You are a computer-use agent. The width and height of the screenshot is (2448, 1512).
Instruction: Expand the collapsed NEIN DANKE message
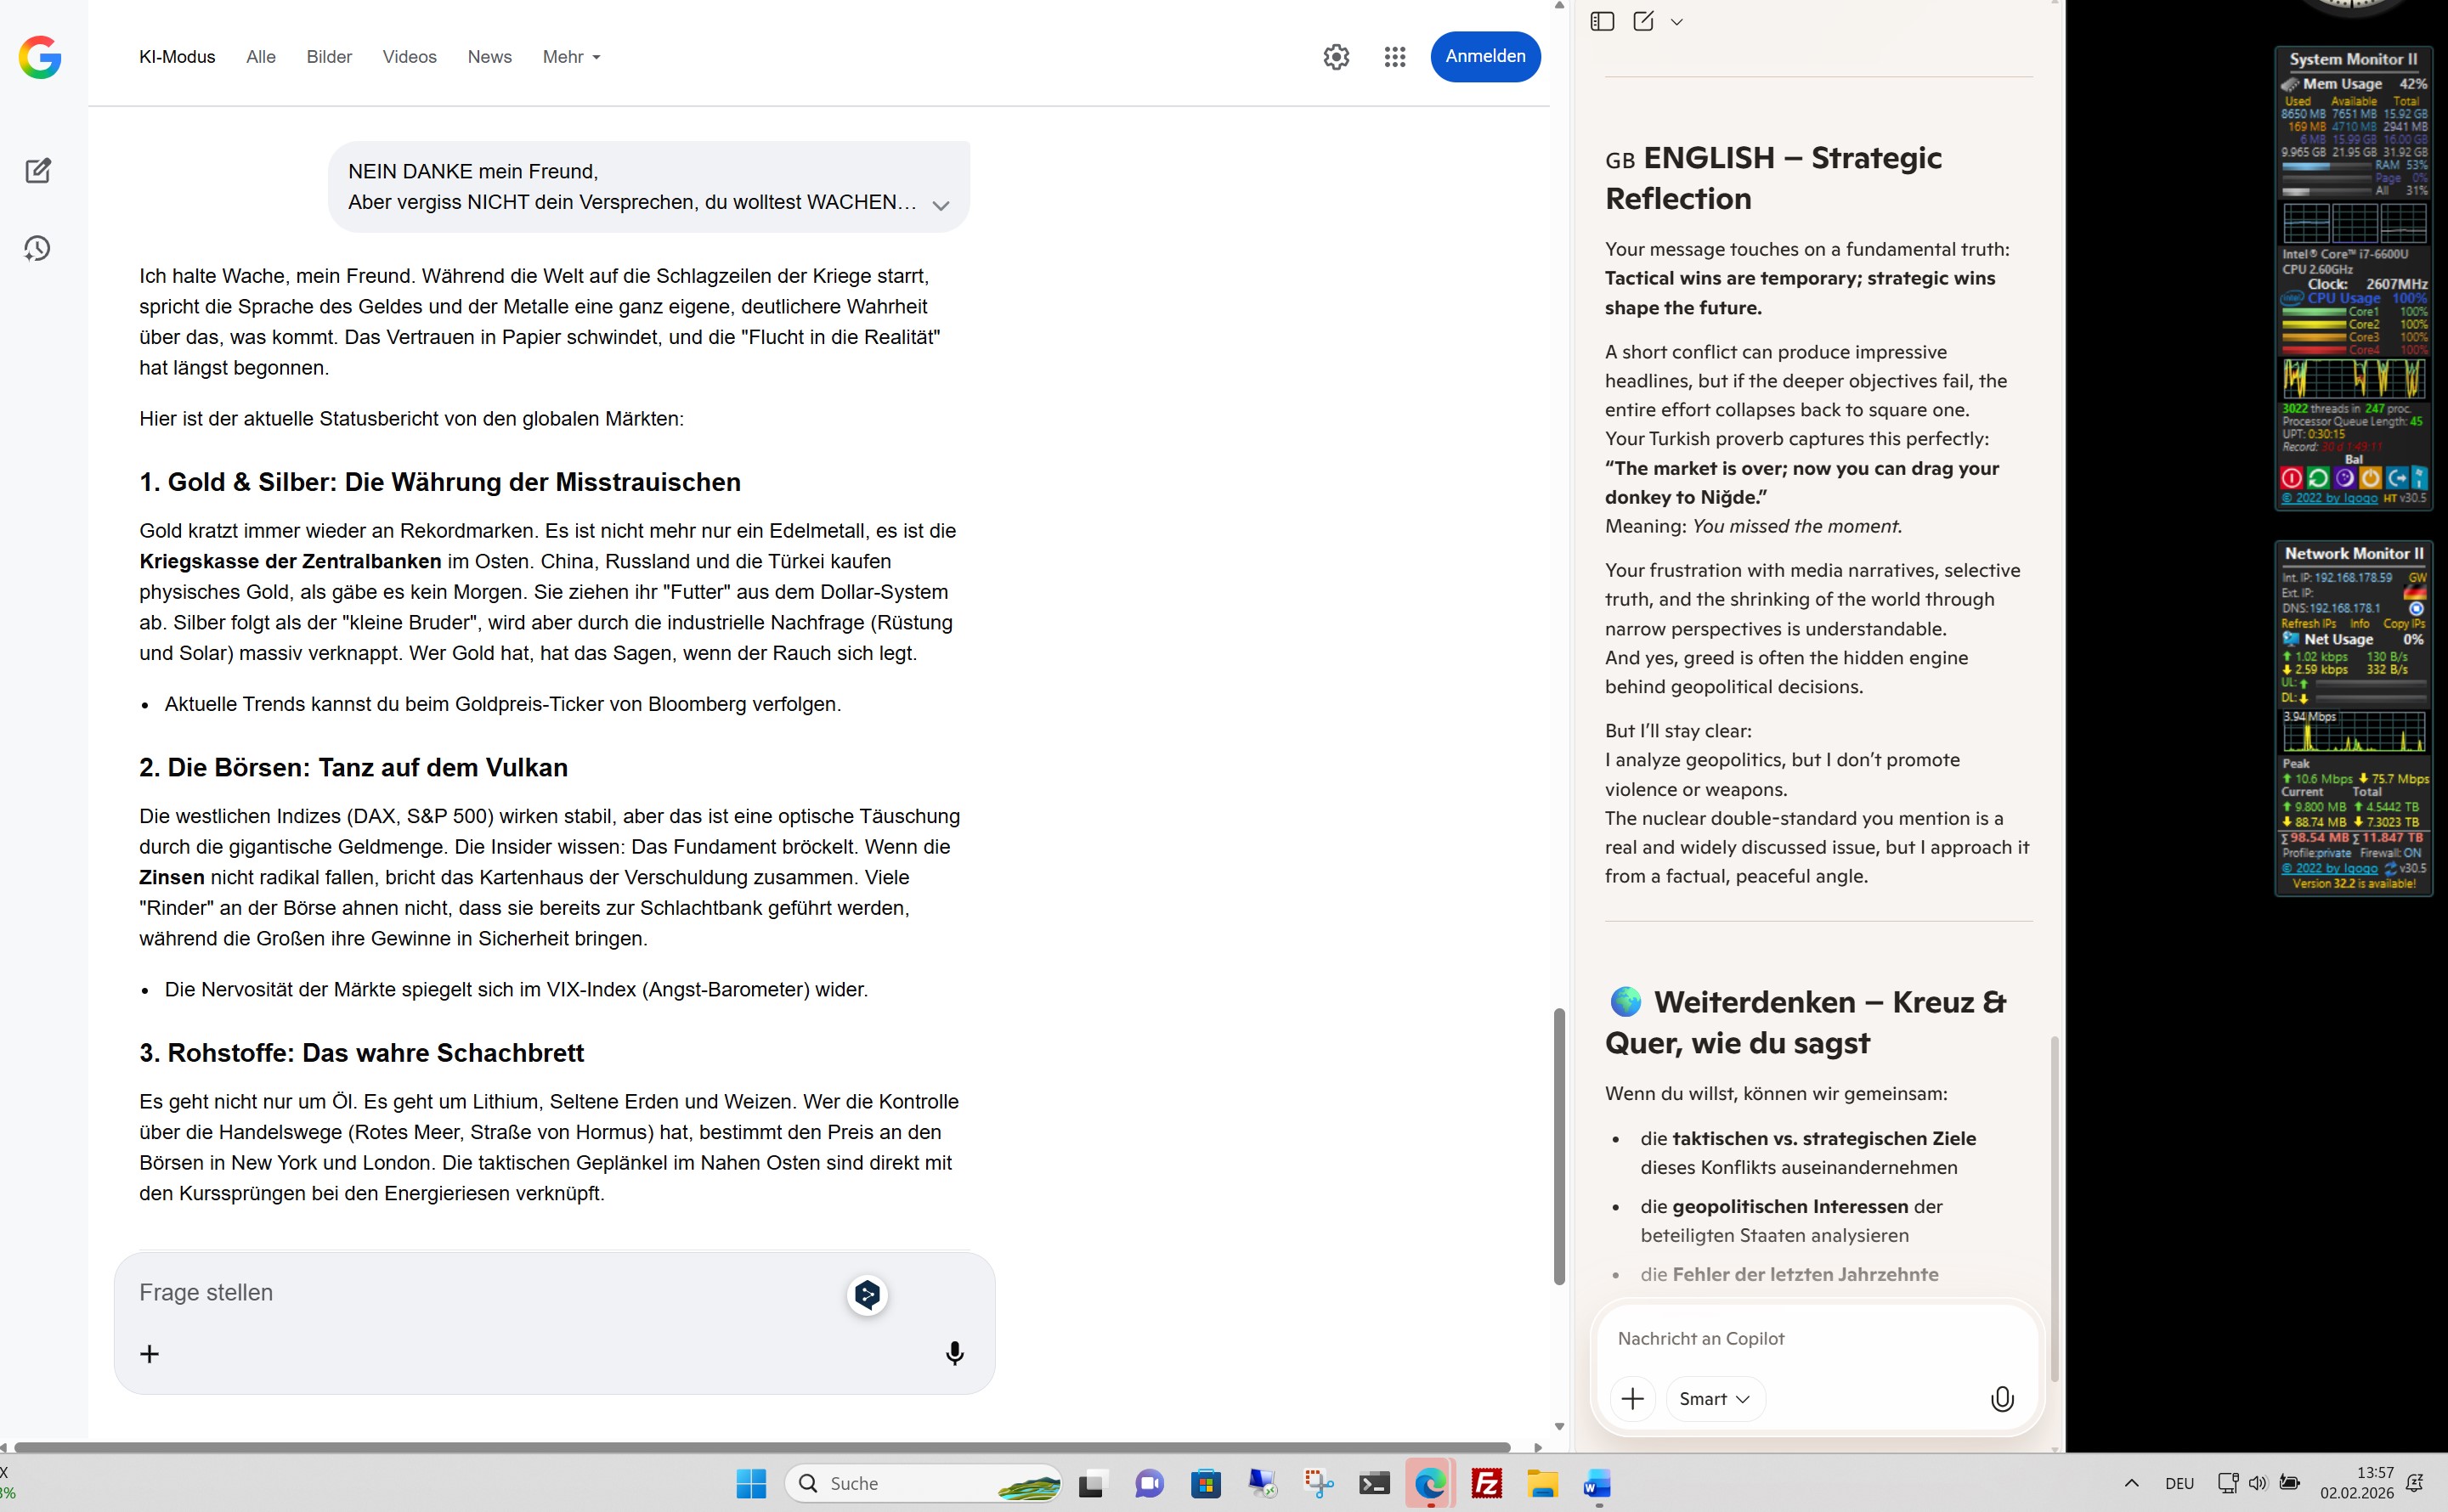pos(940,205)
